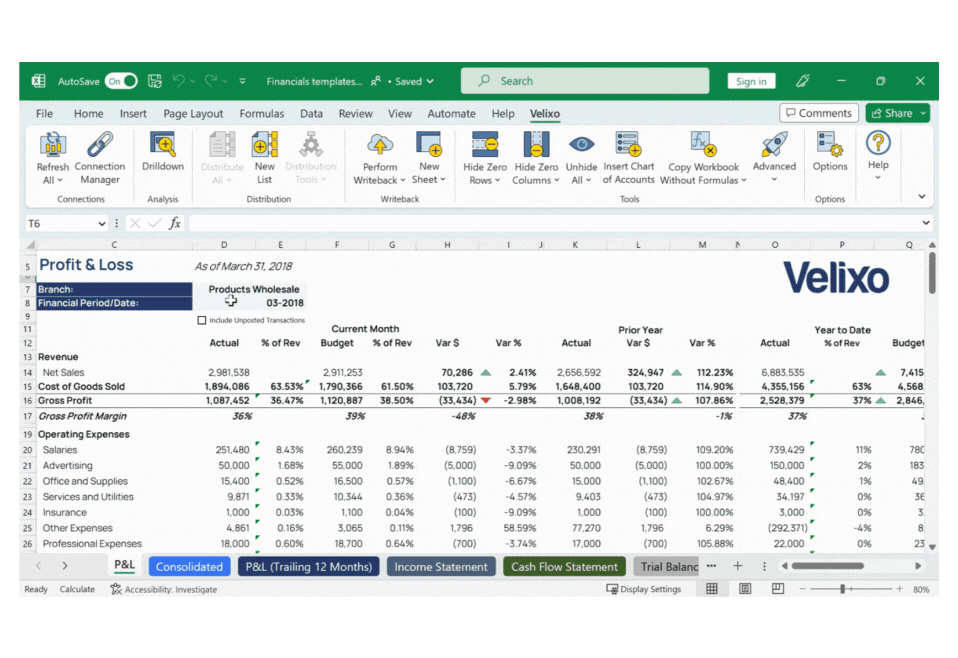Click inside the formula bar

coord(400,222)
